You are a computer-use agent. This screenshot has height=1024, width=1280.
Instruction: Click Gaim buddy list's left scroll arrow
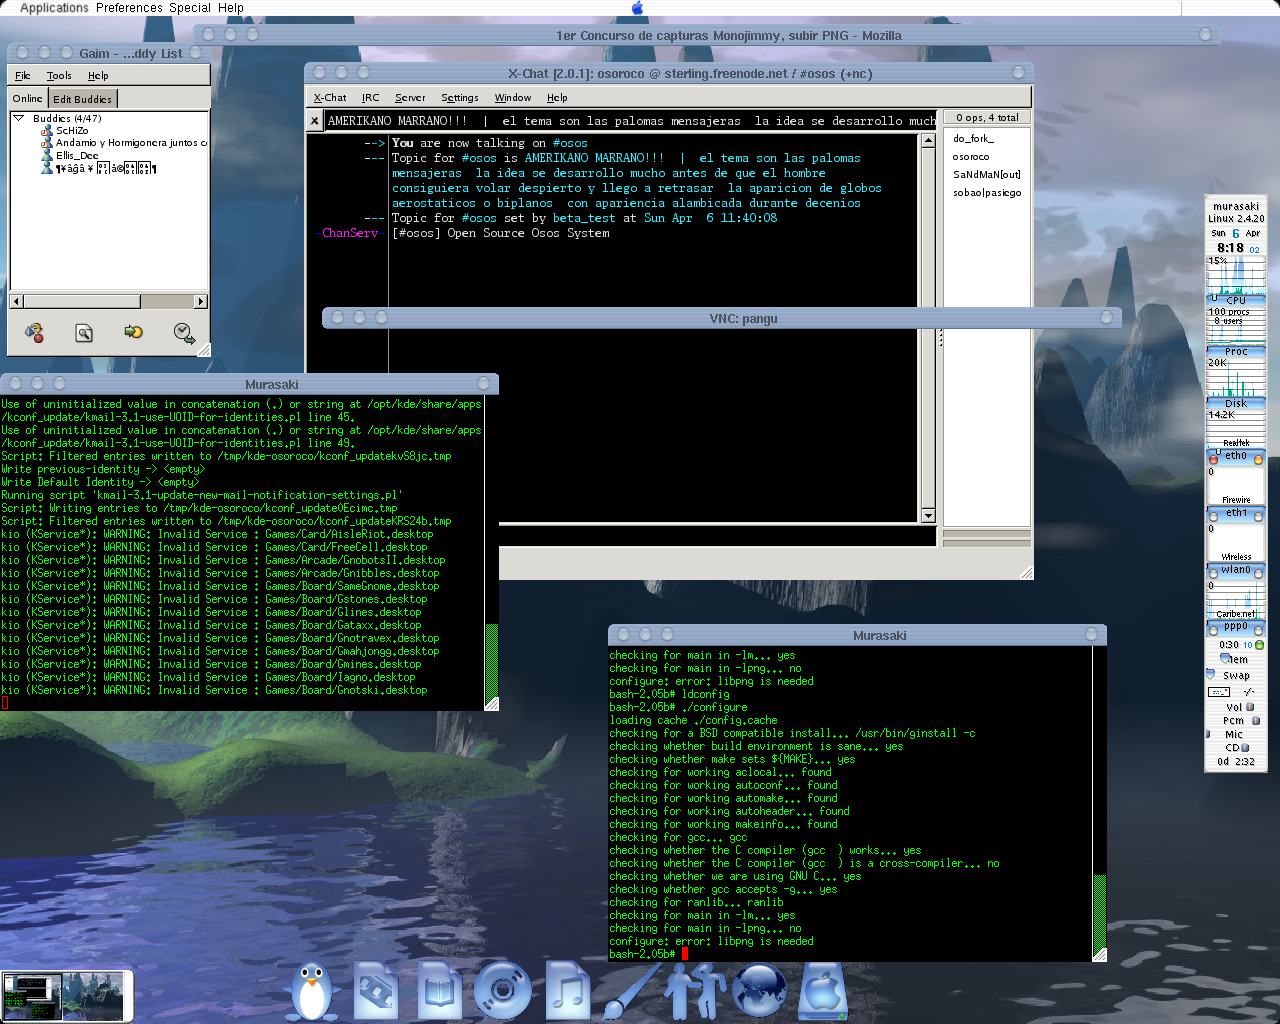[x=15, y=301]
